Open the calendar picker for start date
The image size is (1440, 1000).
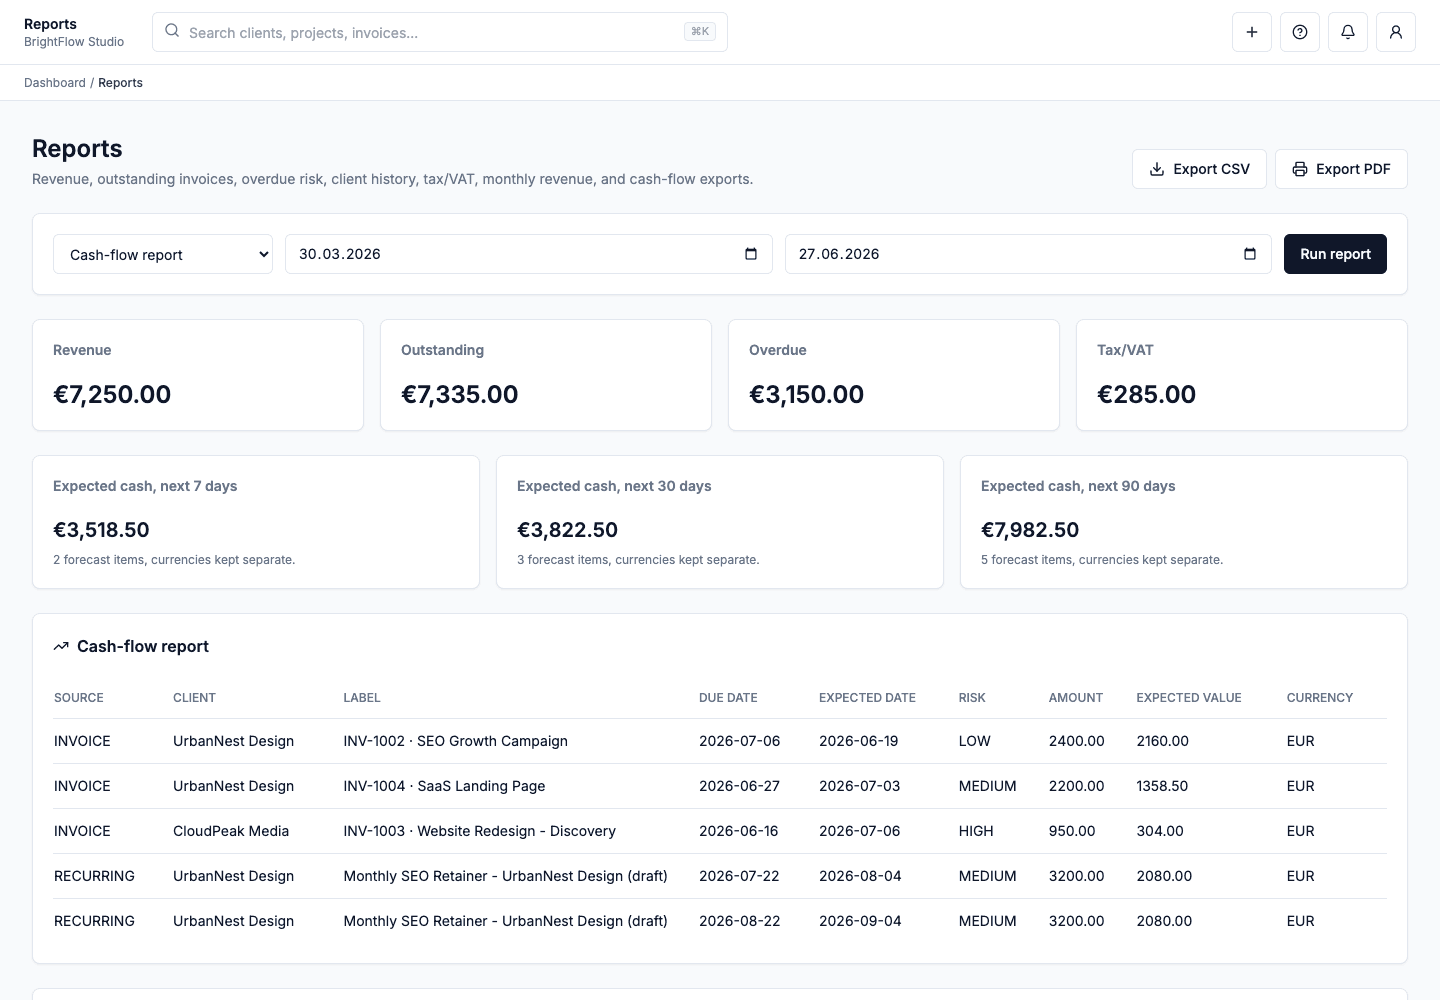(x=751, y=254)
